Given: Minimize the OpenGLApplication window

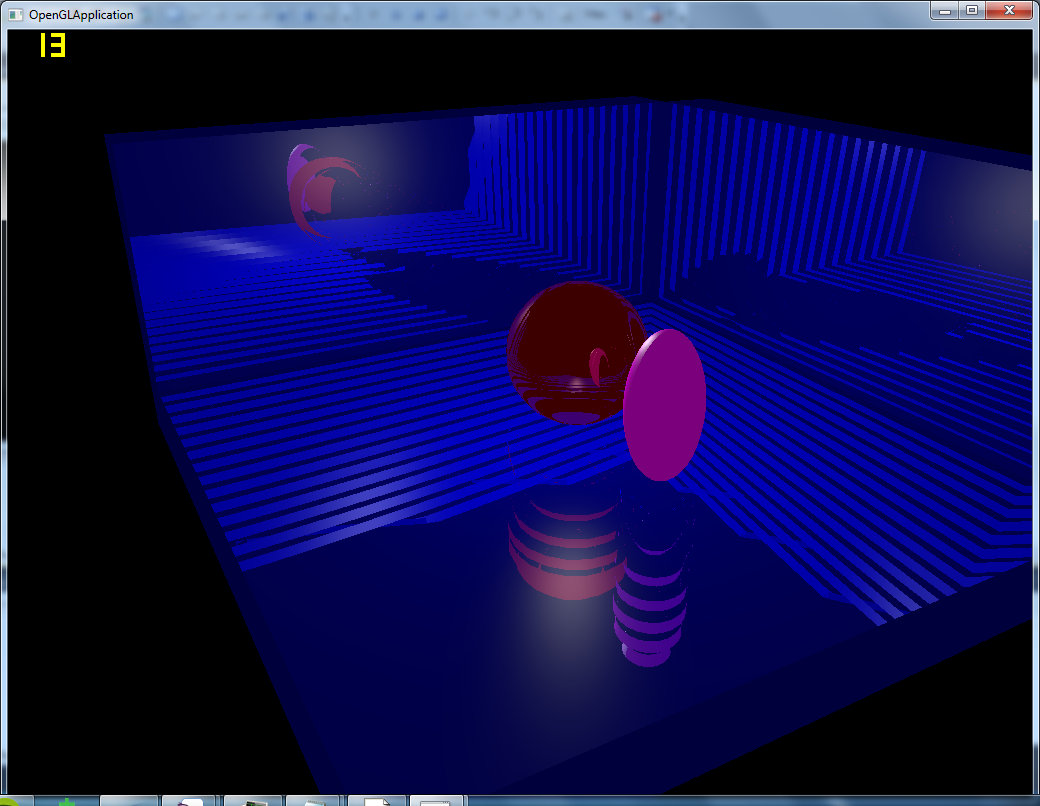Looking at the screenshot, I should (x=945, y=10).
